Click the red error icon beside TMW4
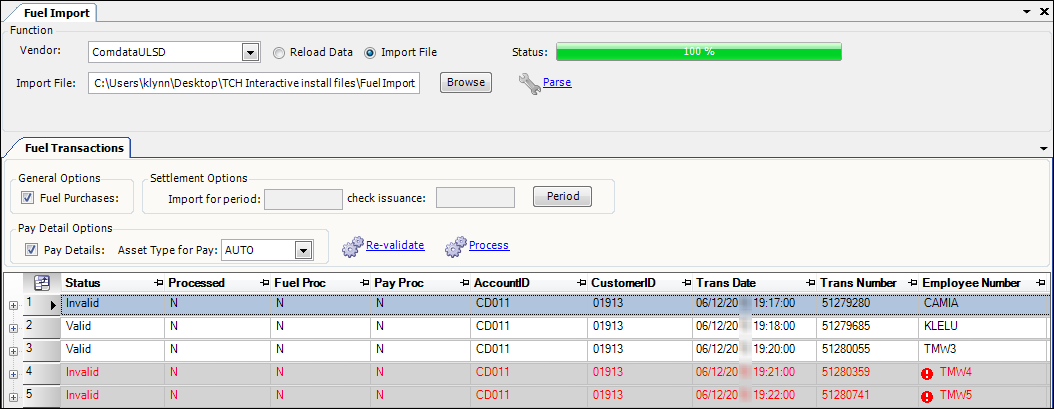 928,374
